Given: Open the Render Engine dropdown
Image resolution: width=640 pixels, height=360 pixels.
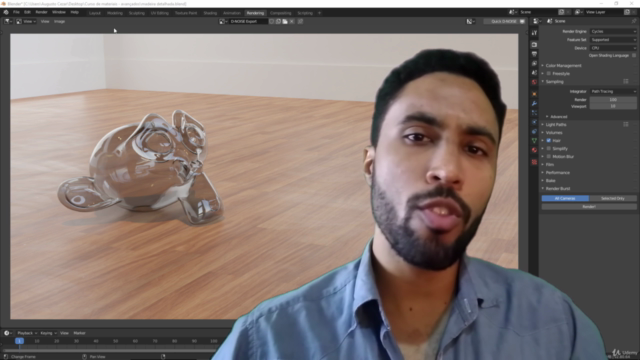Looking at the screenshot, I should tap(613, 31).
